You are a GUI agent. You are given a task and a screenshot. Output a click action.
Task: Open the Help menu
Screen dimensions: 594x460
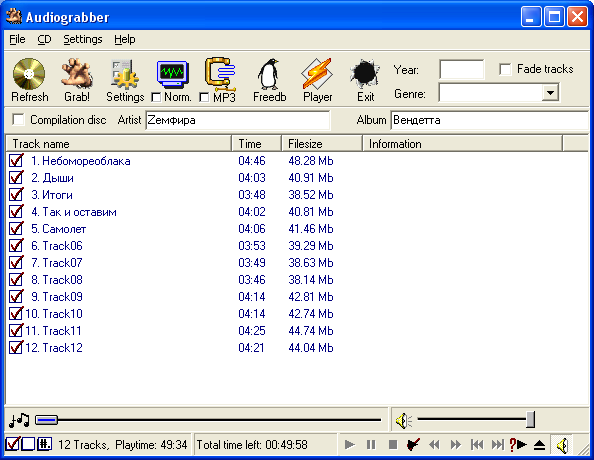(125, 39)
